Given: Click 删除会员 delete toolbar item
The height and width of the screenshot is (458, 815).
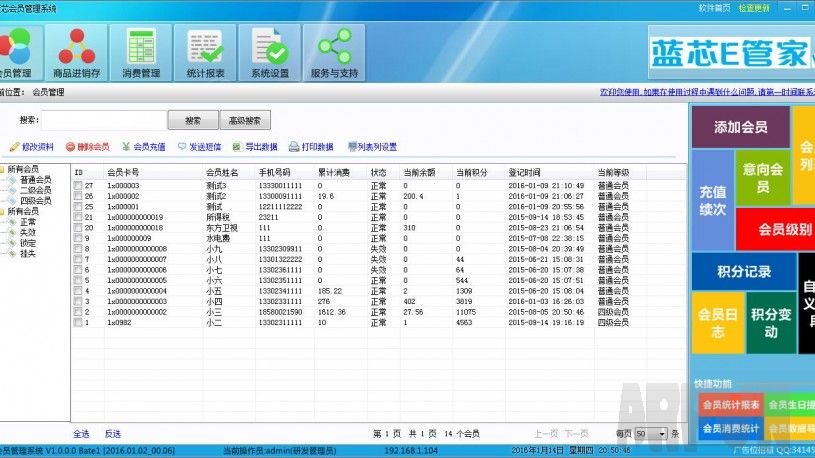Looking at the screenshot, I should (88, 146).
